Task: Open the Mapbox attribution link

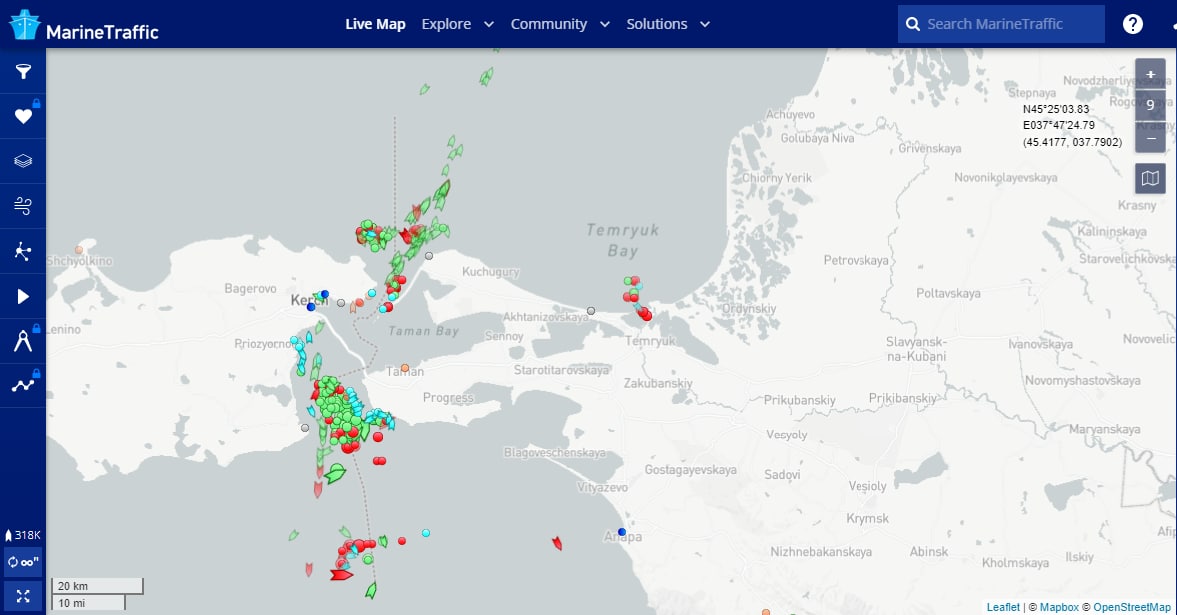Action: coord(1059,607)
